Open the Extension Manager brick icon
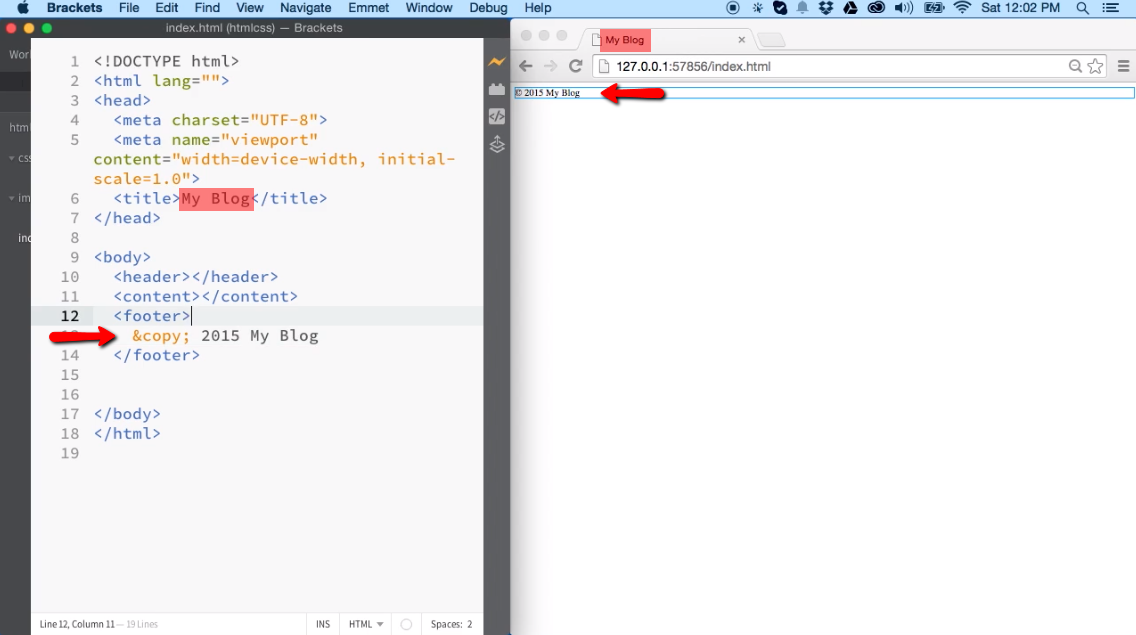1136x635 pixels. tap(497, 88)
